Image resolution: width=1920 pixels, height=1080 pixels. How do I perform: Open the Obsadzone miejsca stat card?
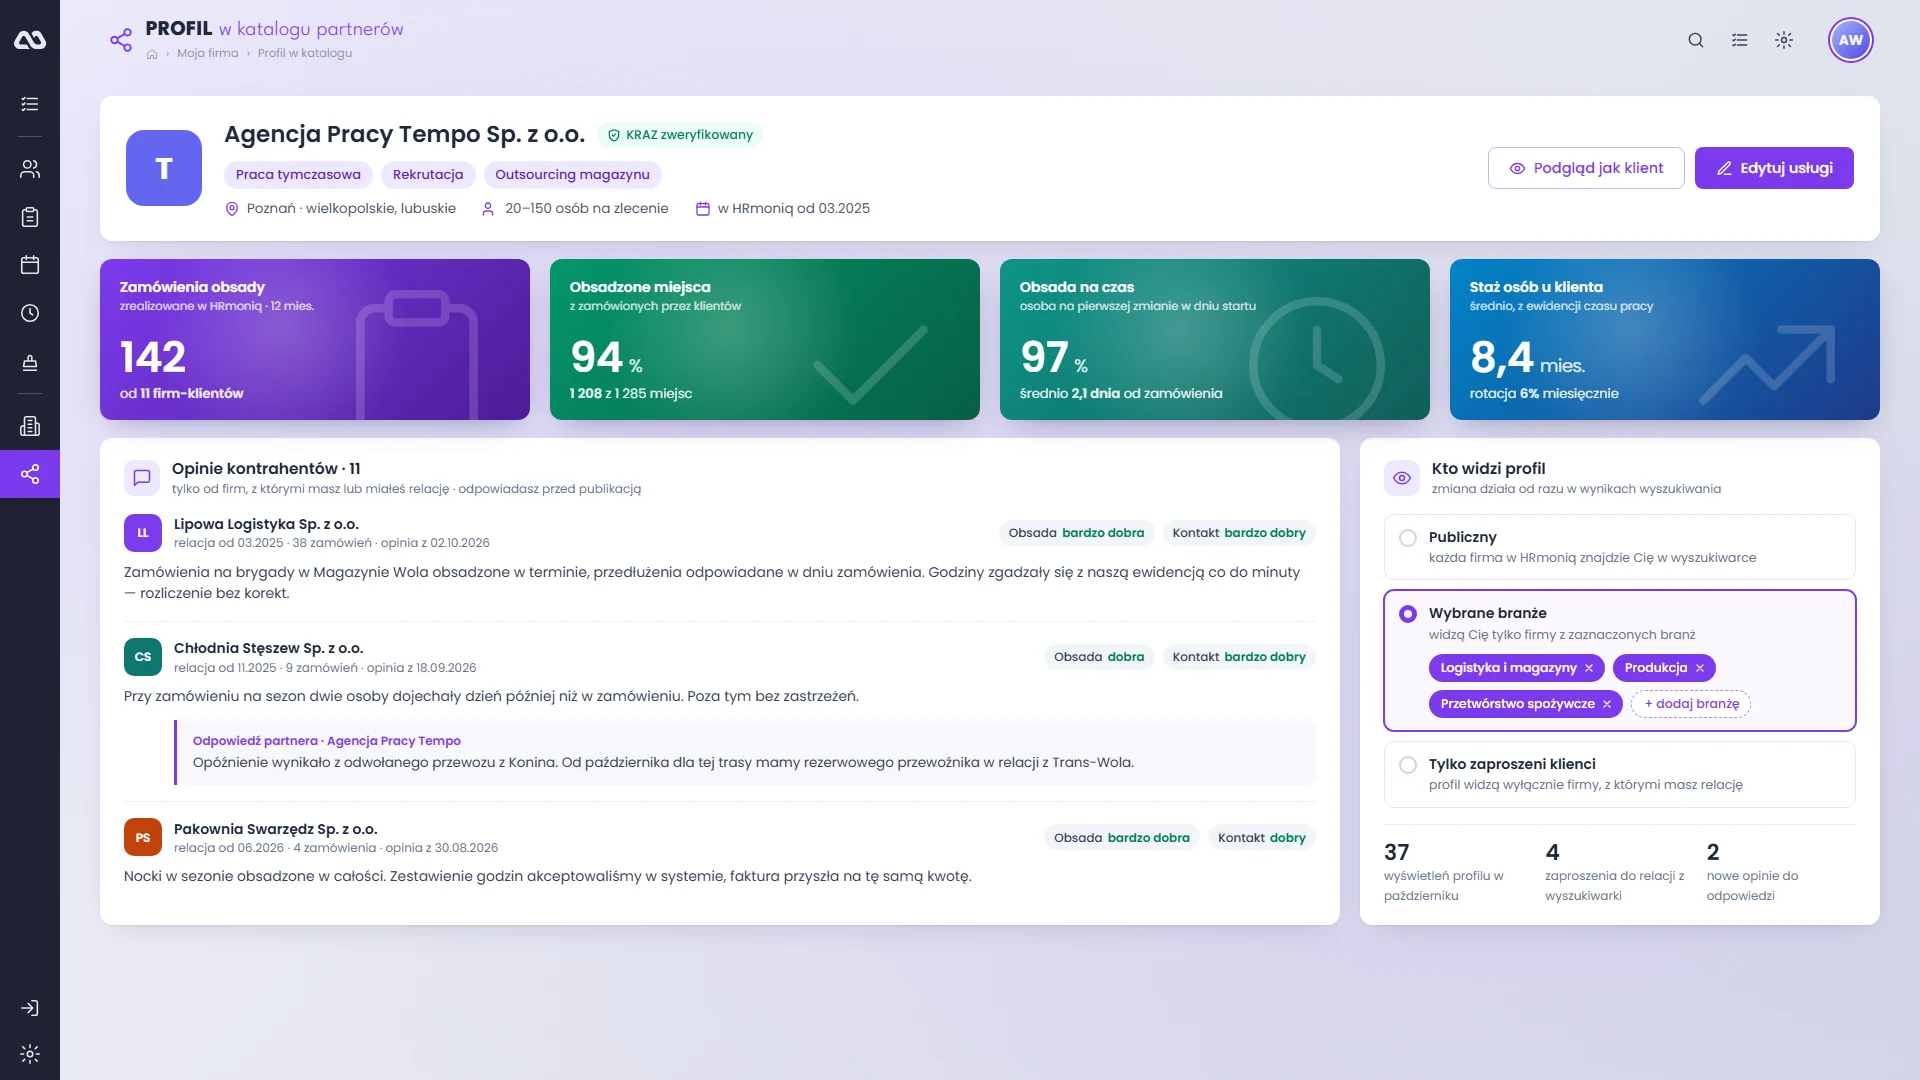pos(765,339)
